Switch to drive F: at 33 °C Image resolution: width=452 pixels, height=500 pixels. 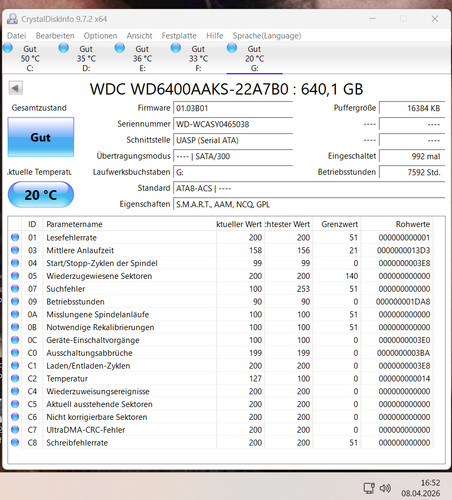click(x=198, y=58)
